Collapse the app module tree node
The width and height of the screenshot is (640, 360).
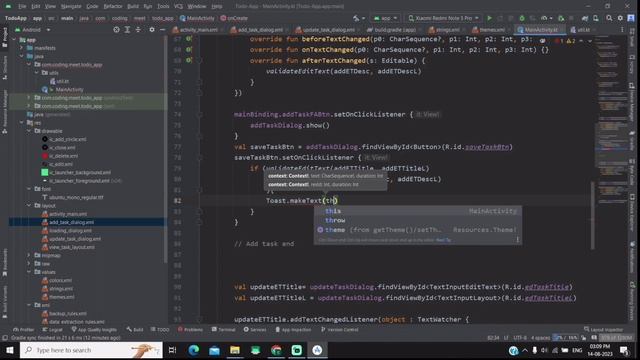click(x=15, y=40)
